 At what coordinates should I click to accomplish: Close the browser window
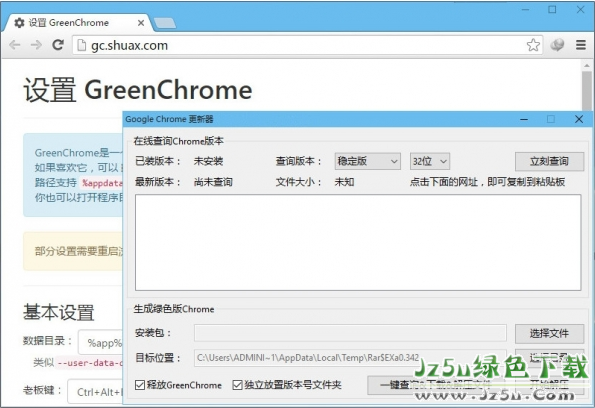point(580,10)
